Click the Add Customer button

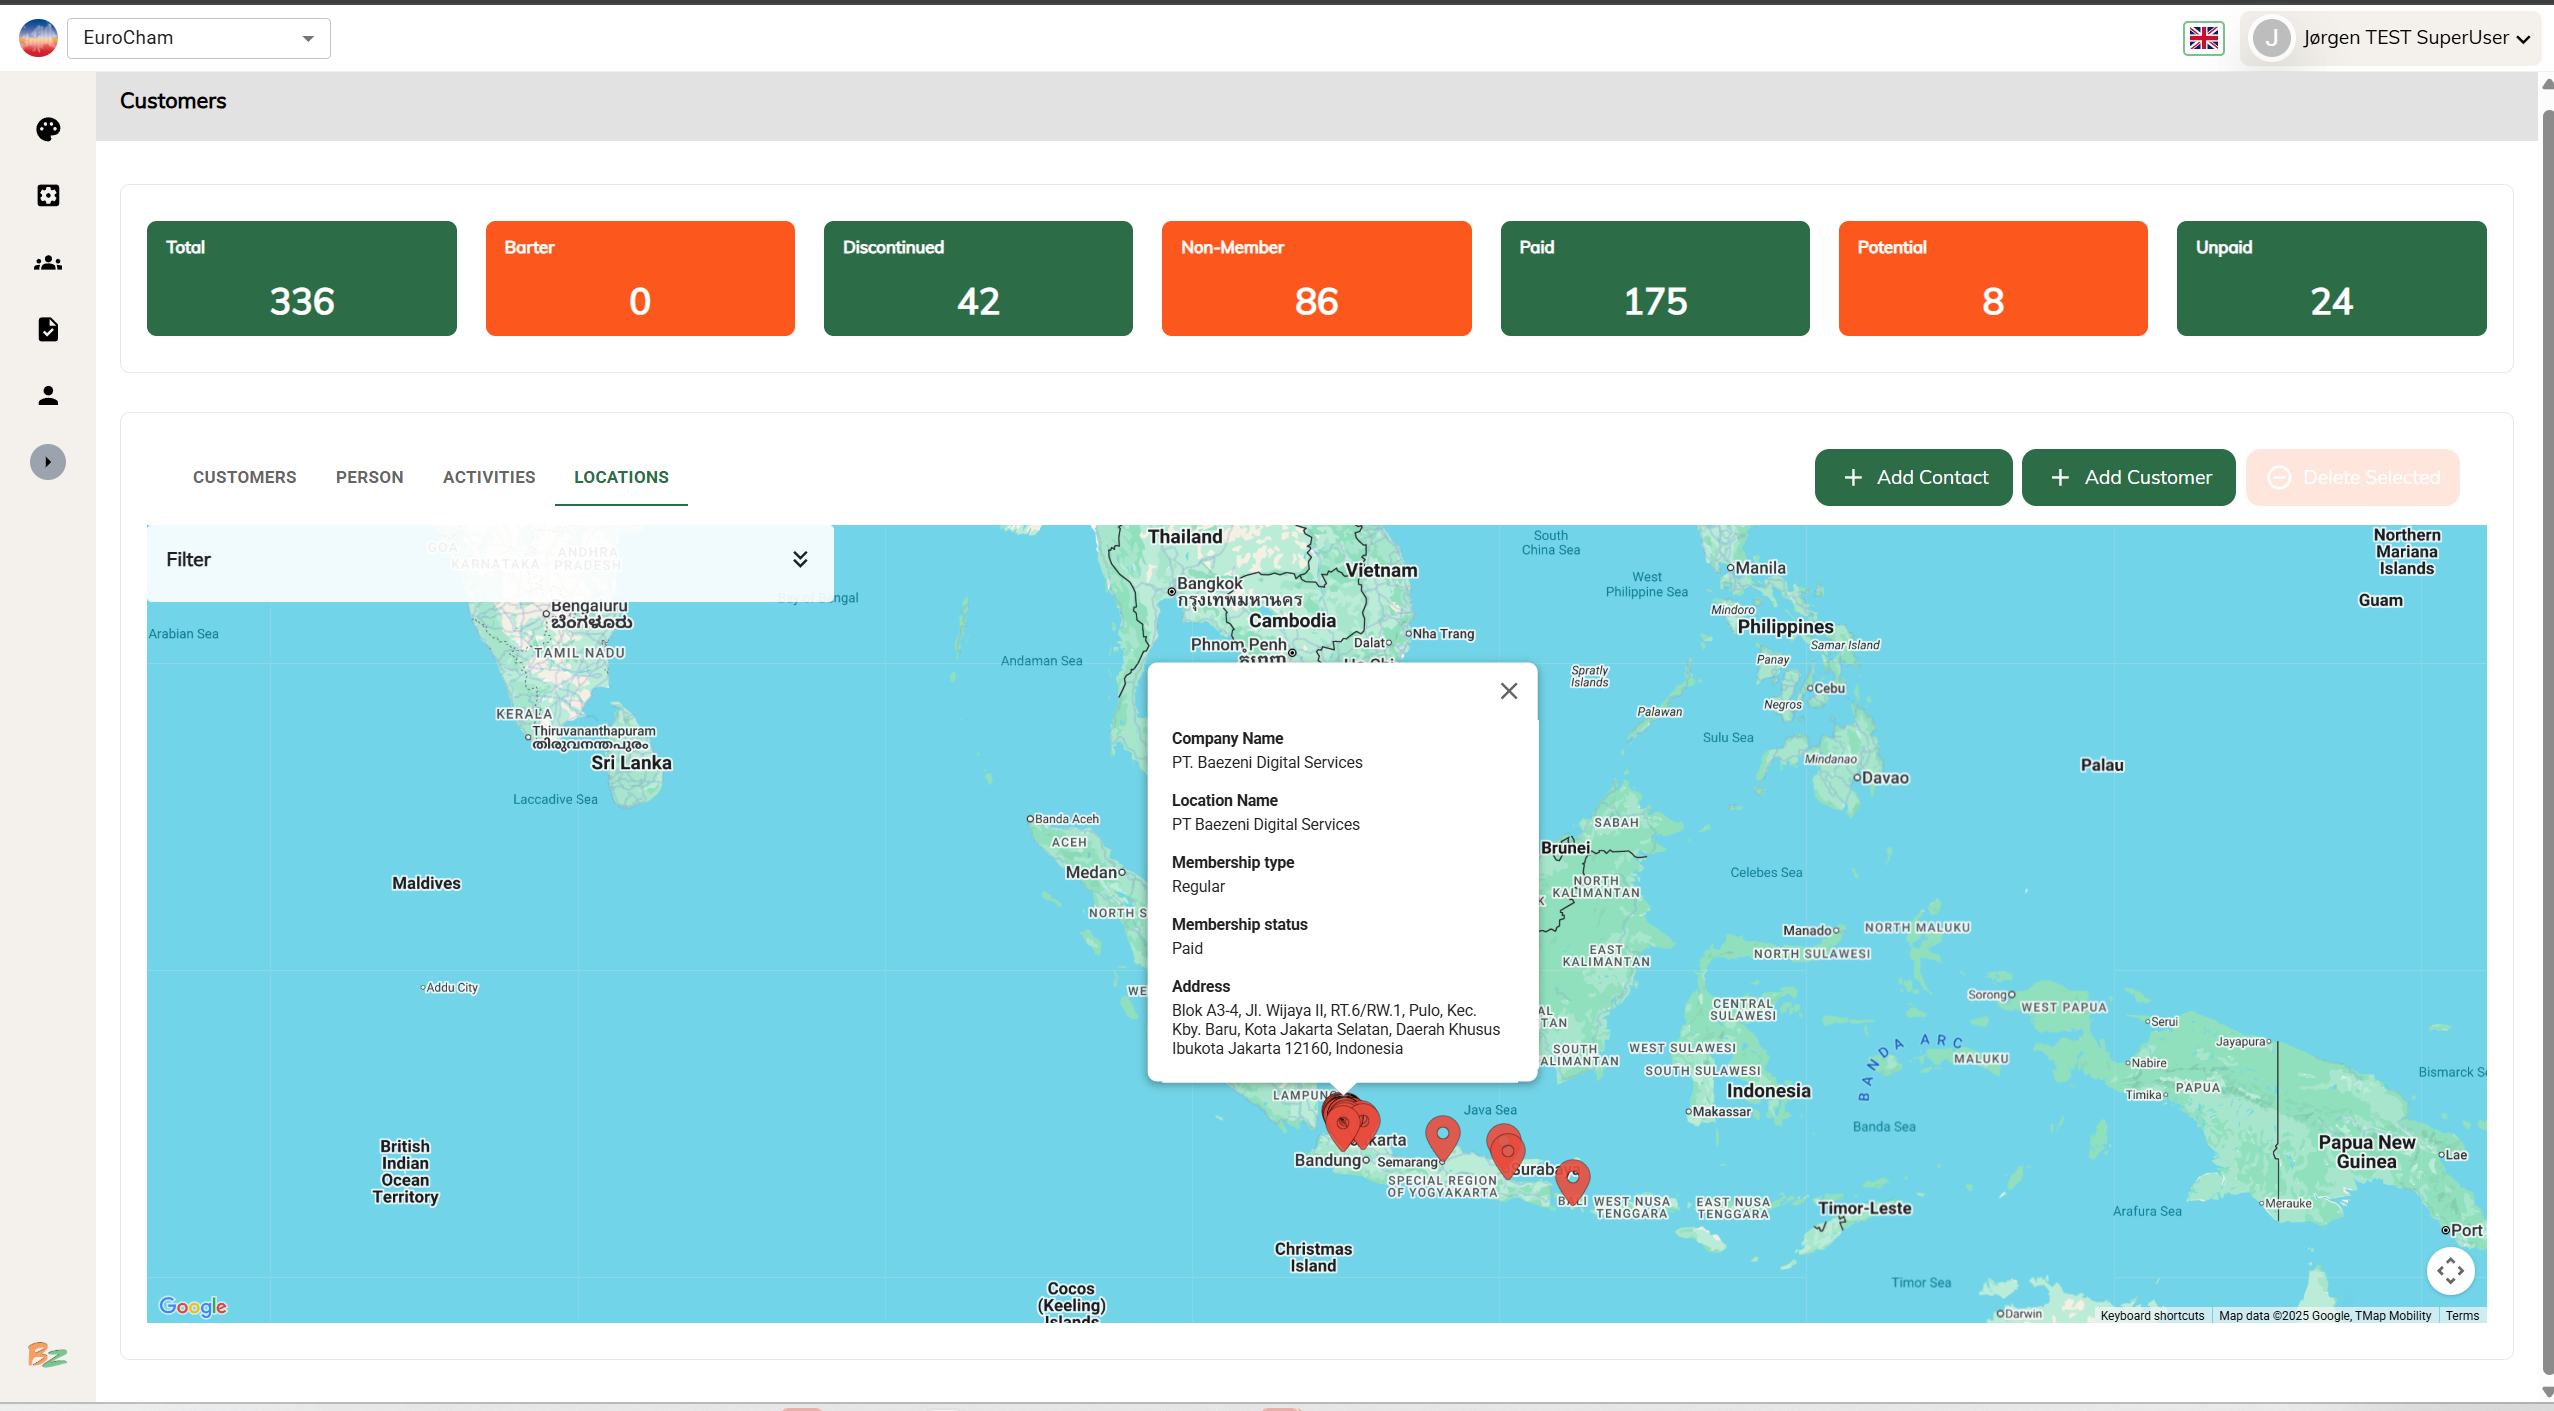(x=2129, y=477)
